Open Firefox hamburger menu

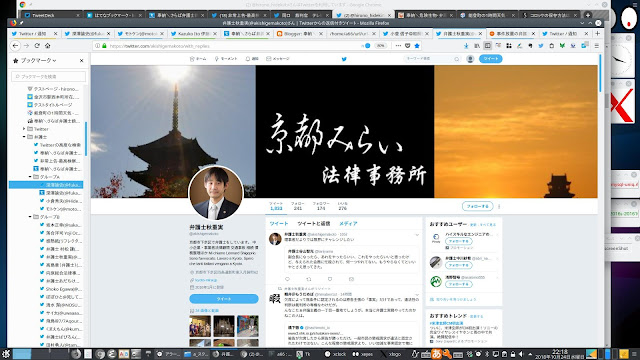point(597,46)
